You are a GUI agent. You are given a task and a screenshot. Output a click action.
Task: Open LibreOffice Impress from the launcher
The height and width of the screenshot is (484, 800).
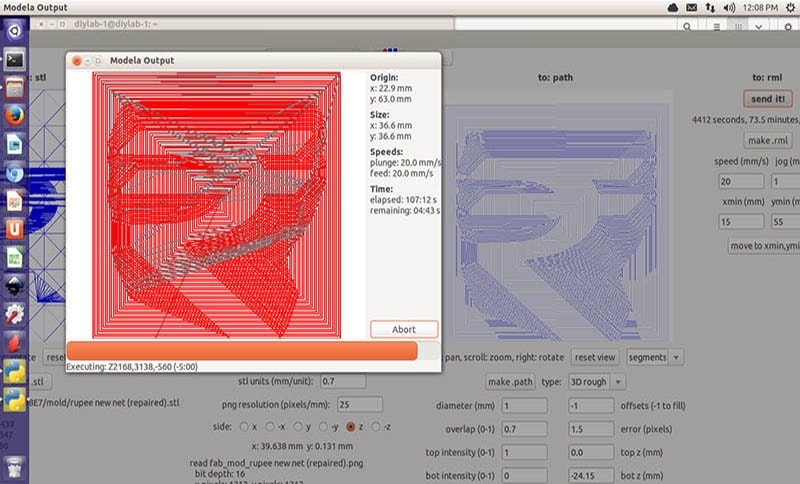coord(14,201)
